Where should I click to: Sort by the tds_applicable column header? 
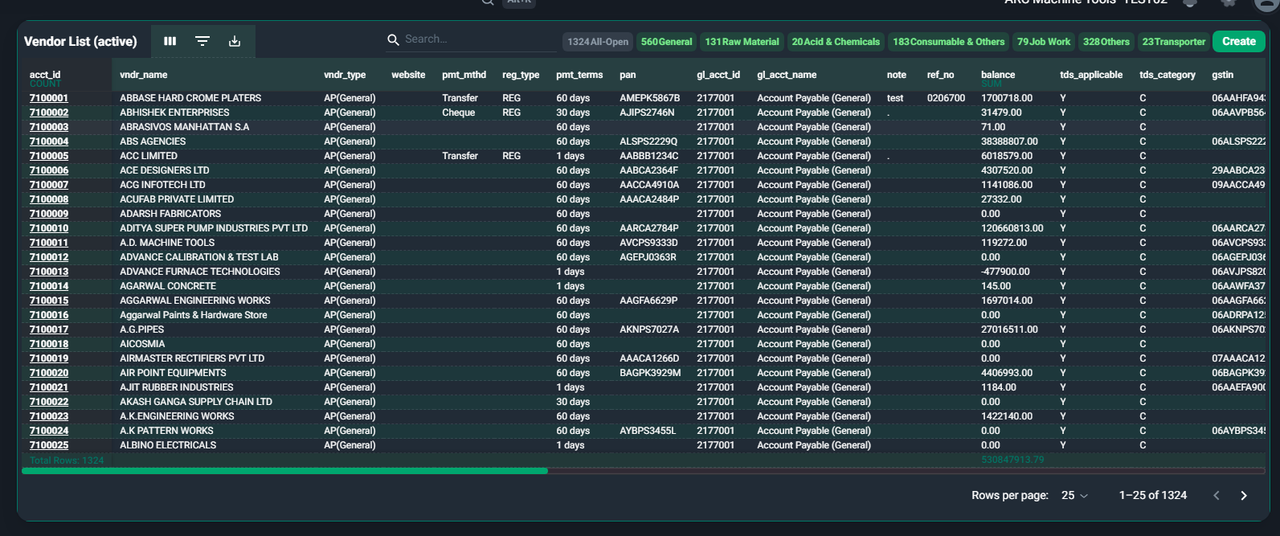1091,75
